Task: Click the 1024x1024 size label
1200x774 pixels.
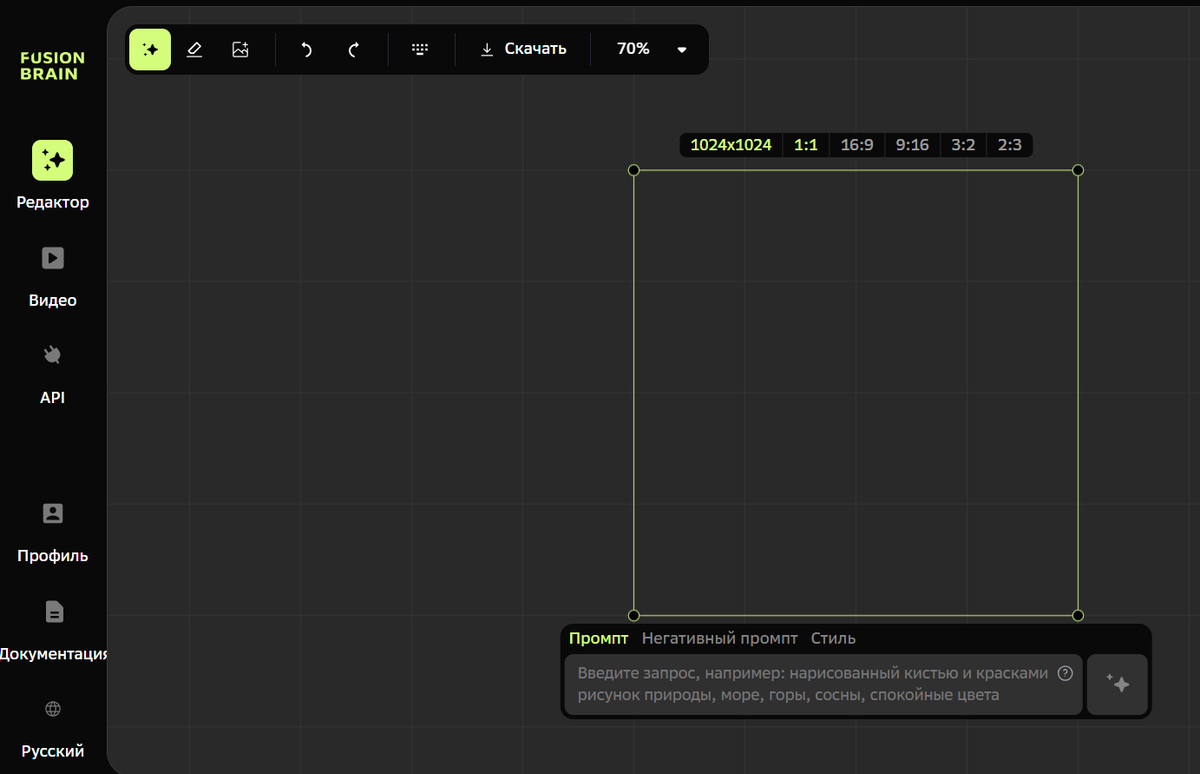Action: tap(731, 145)
